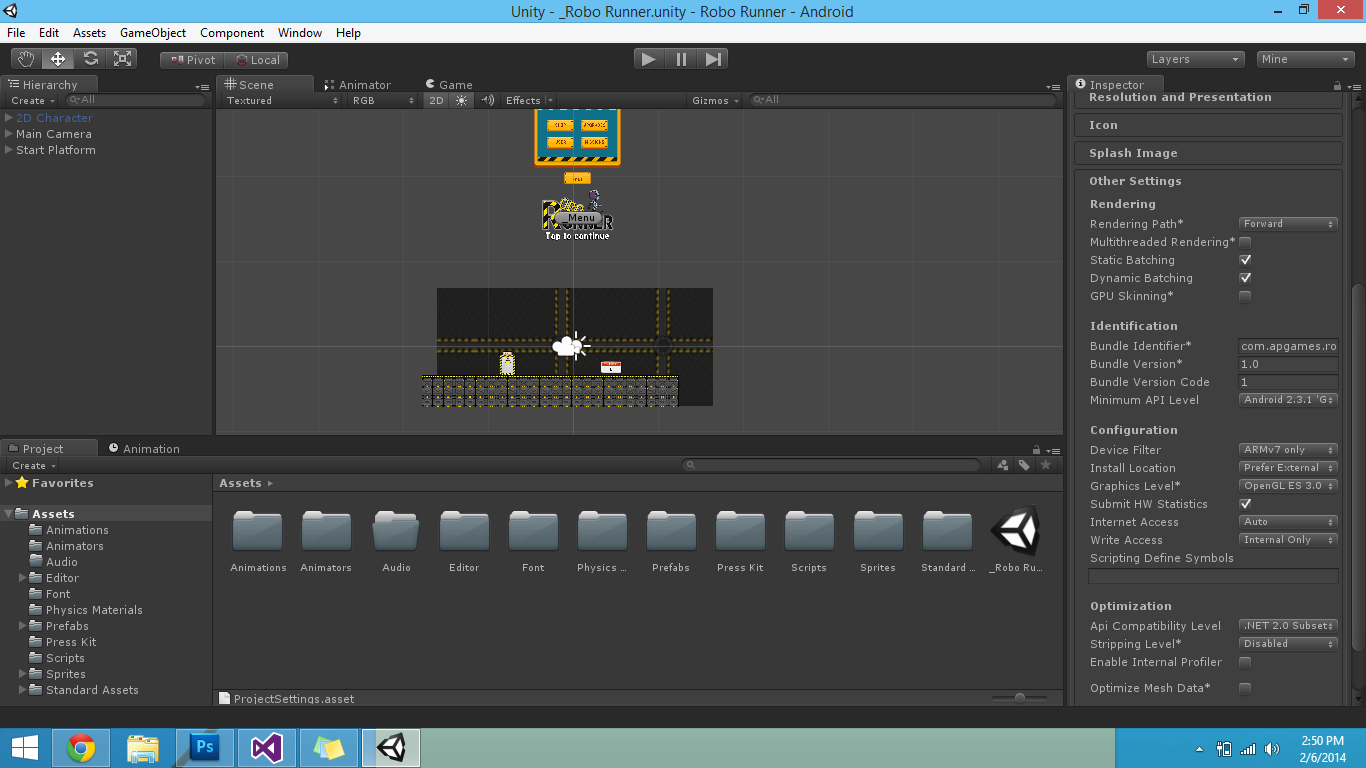Viewport: 1366px width, 768px height.
Task: Uncheck Dynamic Batching
Action: click(1245, 278)
